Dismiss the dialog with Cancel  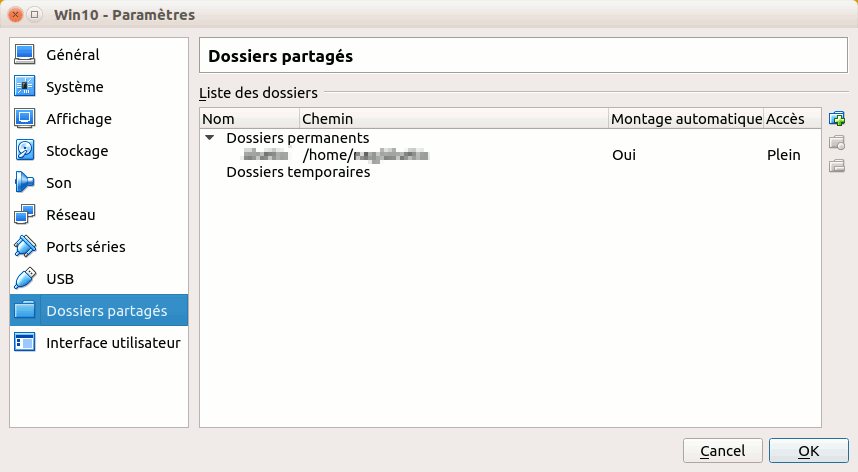(x=722, y=451)
